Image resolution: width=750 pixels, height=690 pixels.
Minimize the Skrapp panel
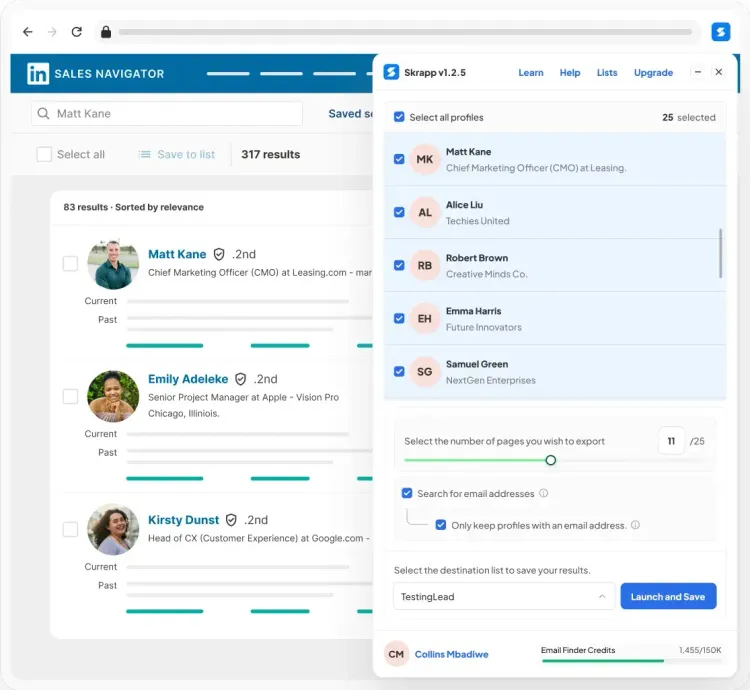coord(698,72)
